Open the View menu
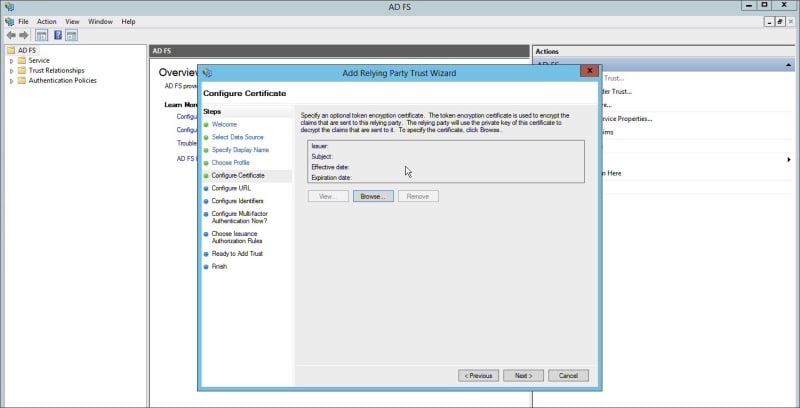Screen dimensions: 800x408 coord(72,21)
